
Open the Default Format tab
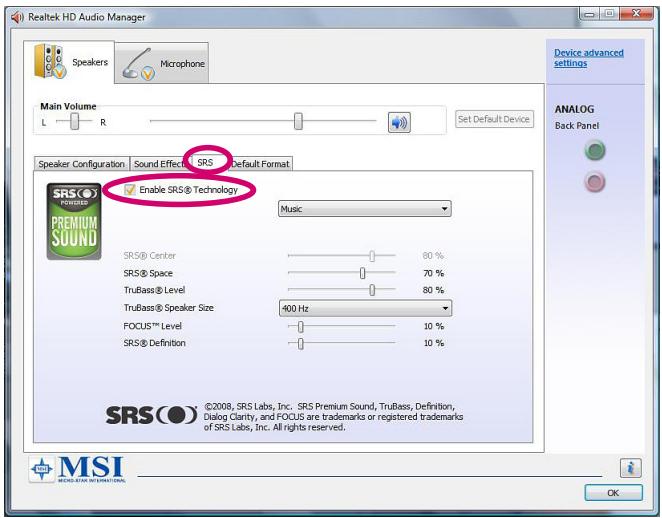(260, 164)
